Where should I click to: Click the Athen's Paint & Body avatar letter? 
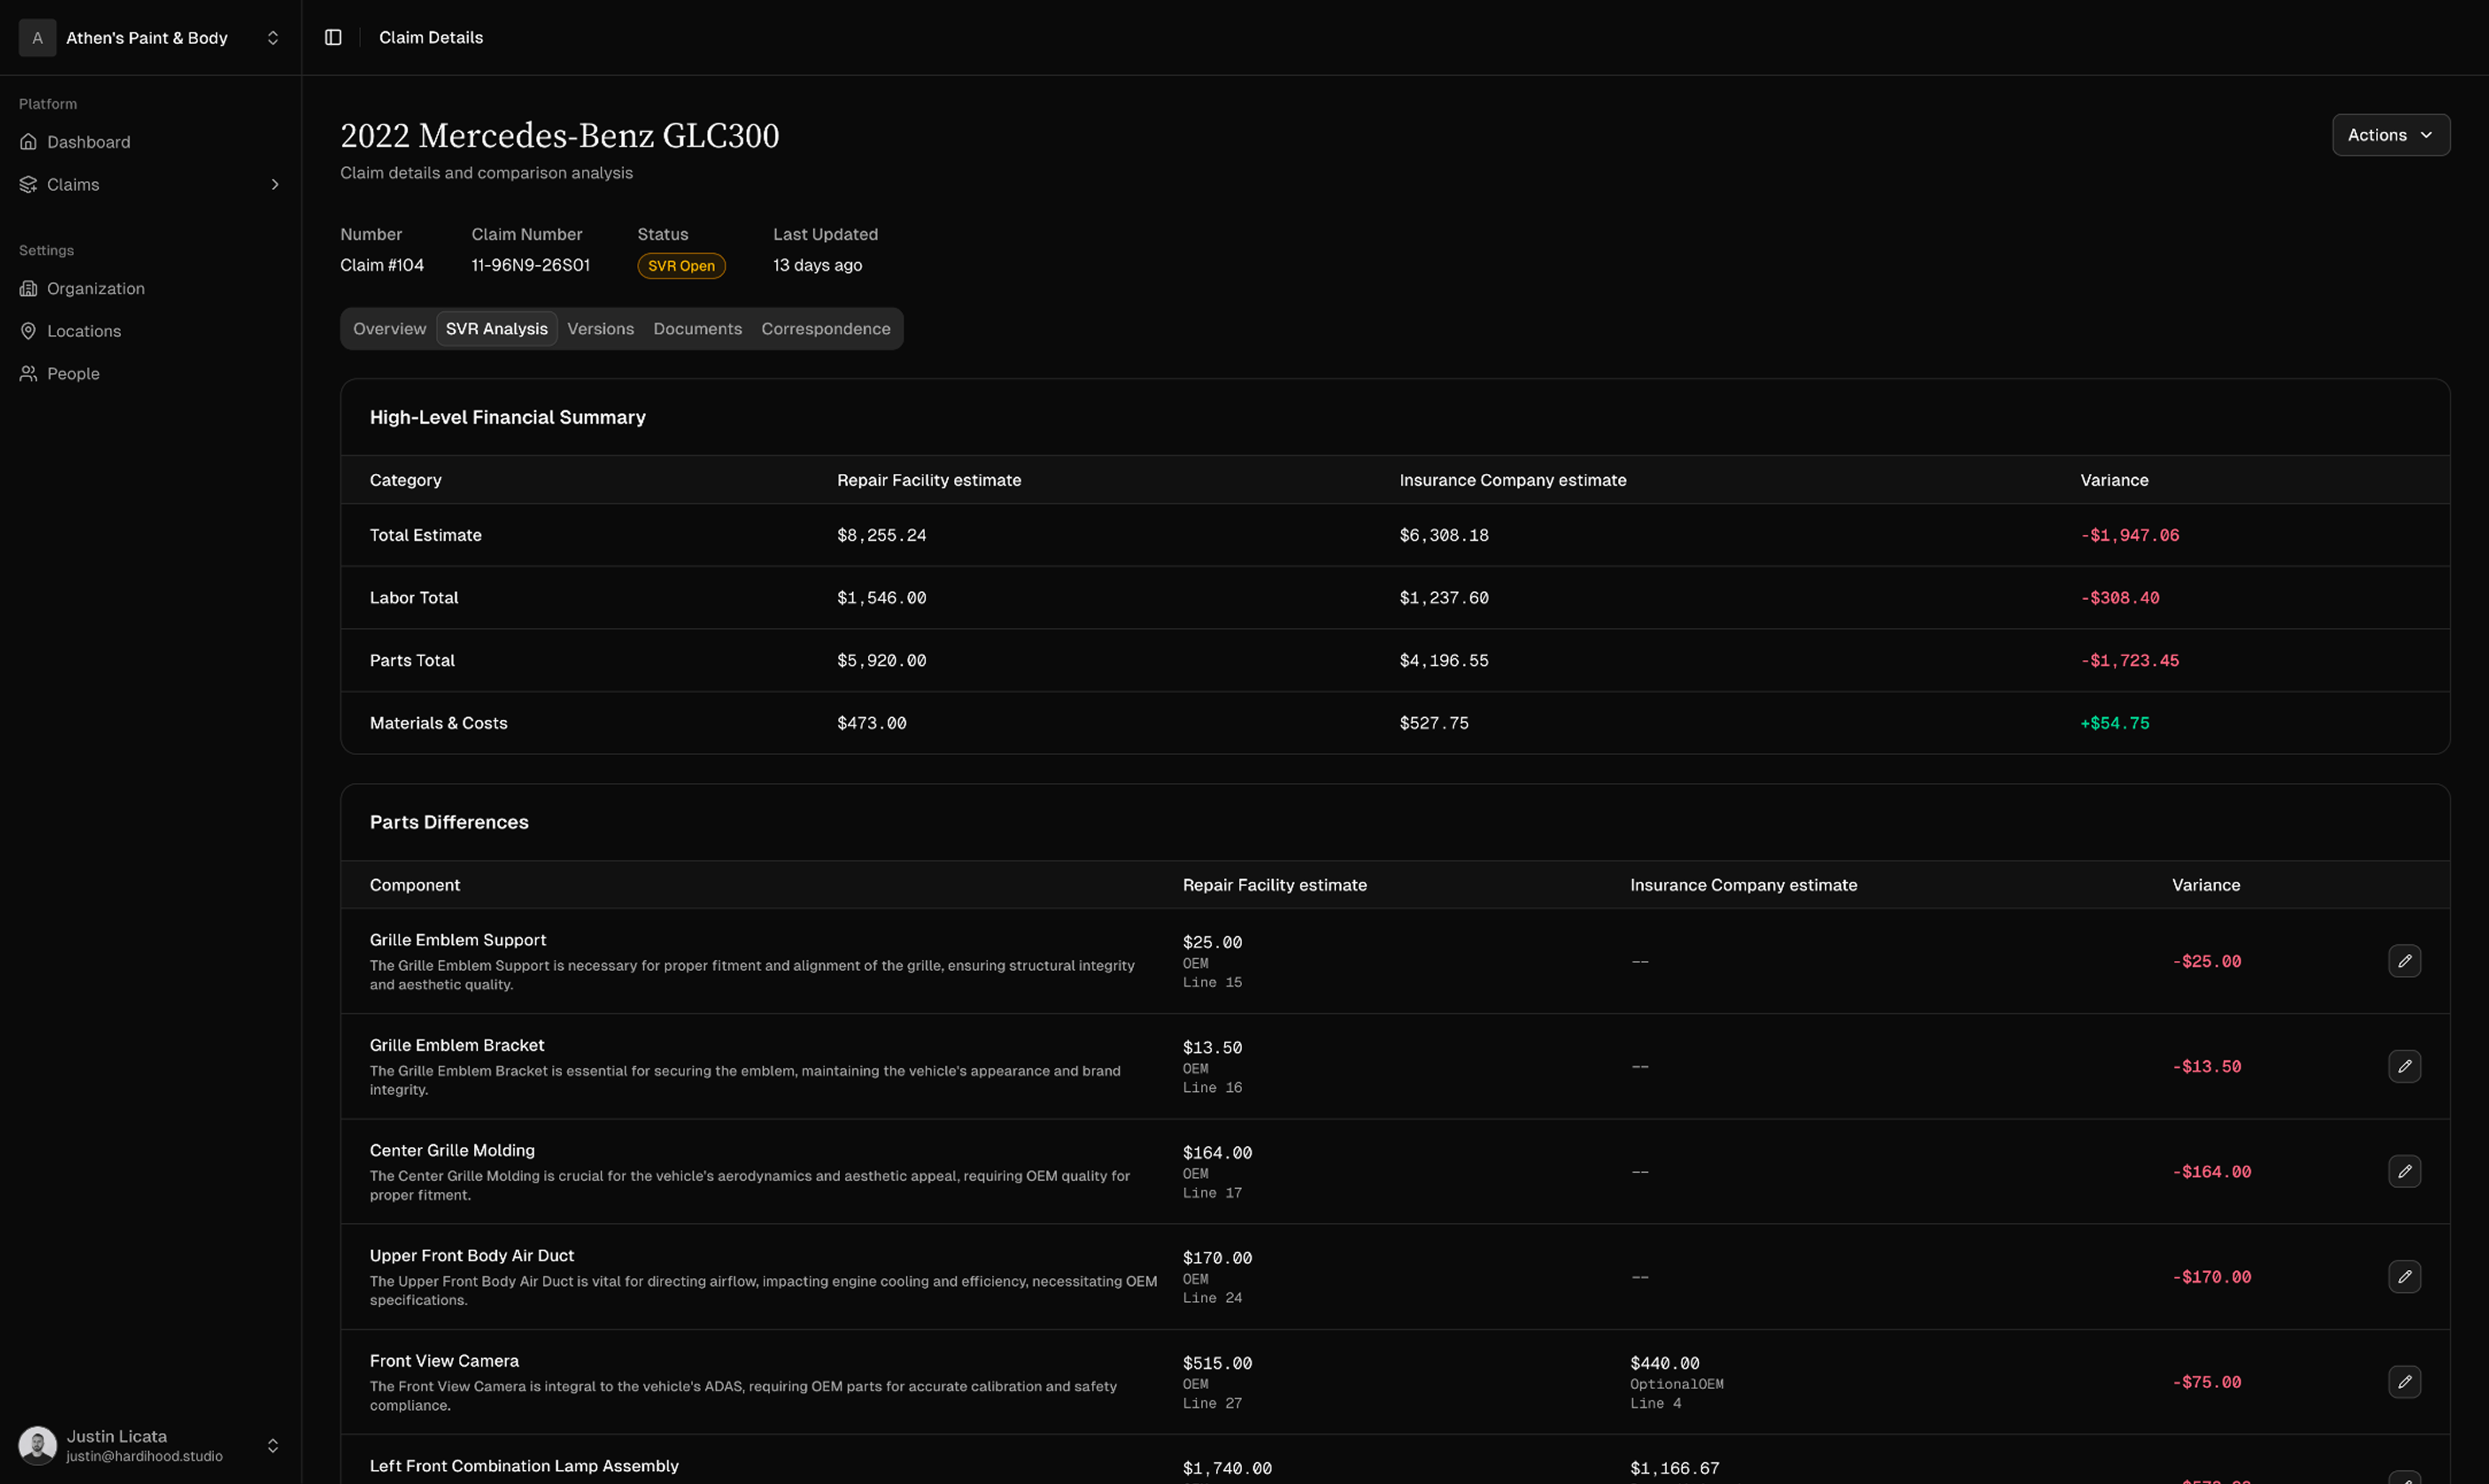point(38,38)
